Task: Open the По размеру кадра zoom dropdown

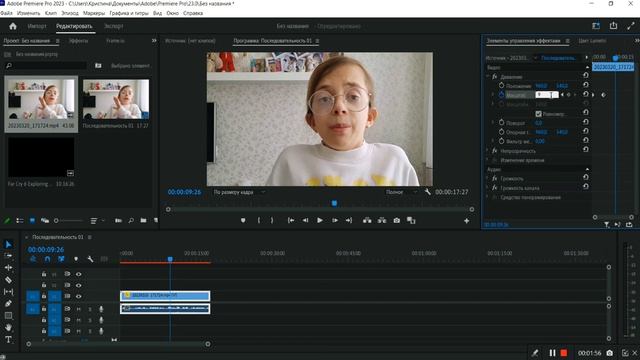Action: 240,192
